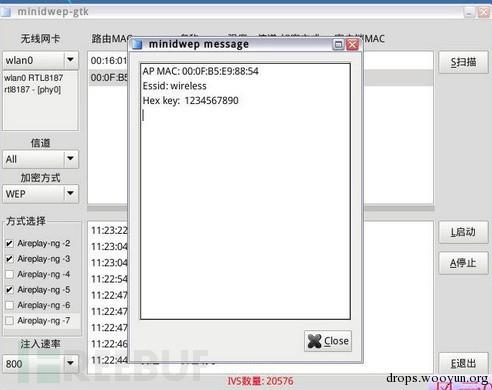Toggle the Aireplay-ng -2 checkbox
Image resolution: width=492 pixels, height=390 pixels.
point(9,244)
